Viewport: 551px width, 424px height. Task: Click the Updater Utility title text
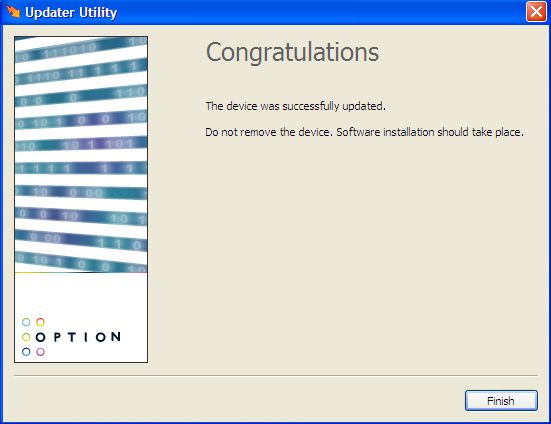(71, 13)
